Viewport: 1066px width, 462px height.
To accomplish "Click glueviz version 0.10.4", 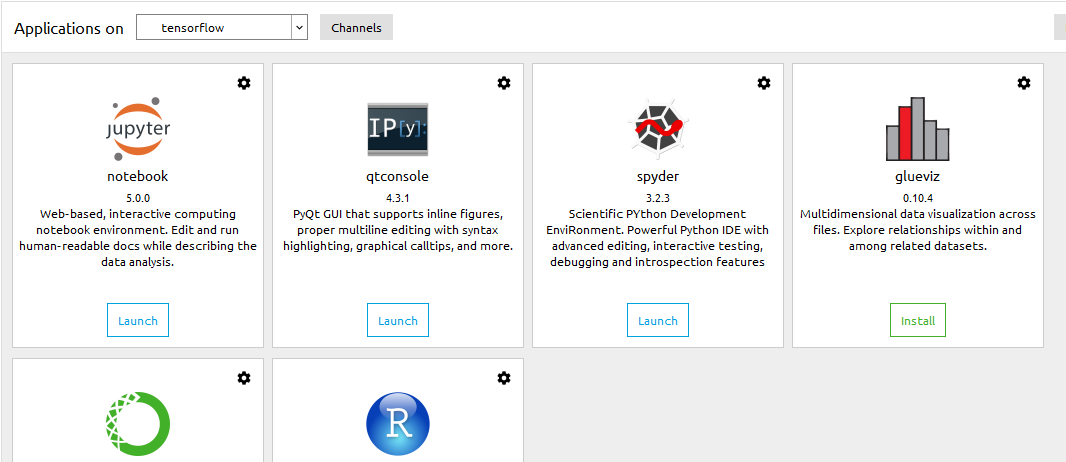I will pyautogui.click(x=918, y=198).
